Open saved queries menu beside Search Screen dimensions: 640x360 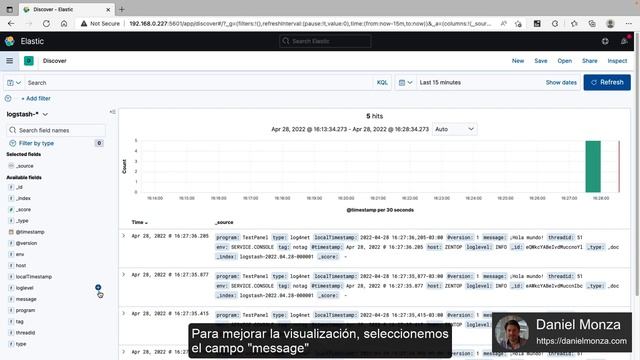point(14,82)
